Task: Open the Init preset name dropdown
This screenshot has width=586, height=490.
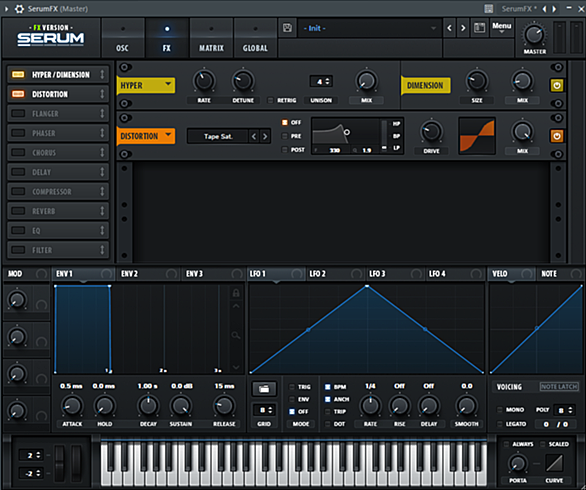Action: 368,28
